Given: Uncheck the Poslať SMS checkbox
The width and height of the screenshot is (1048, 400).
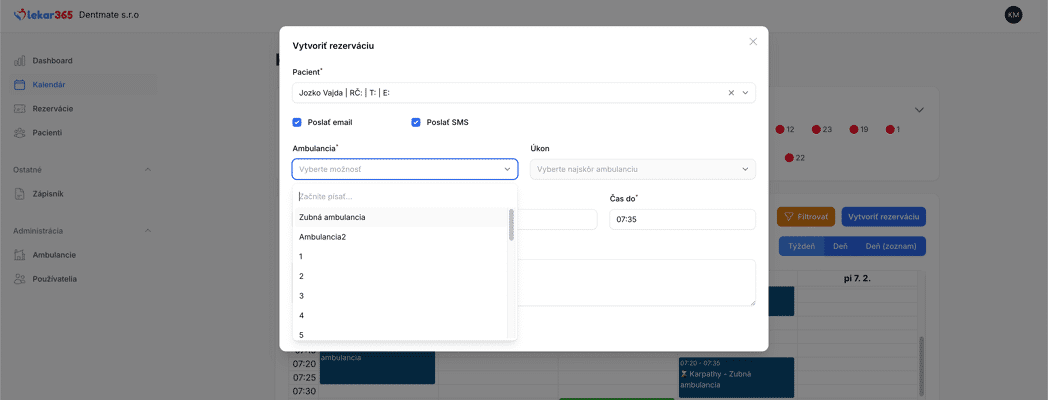Looking at the screenshot, I should pyautogui.click(x=416, y=122).
